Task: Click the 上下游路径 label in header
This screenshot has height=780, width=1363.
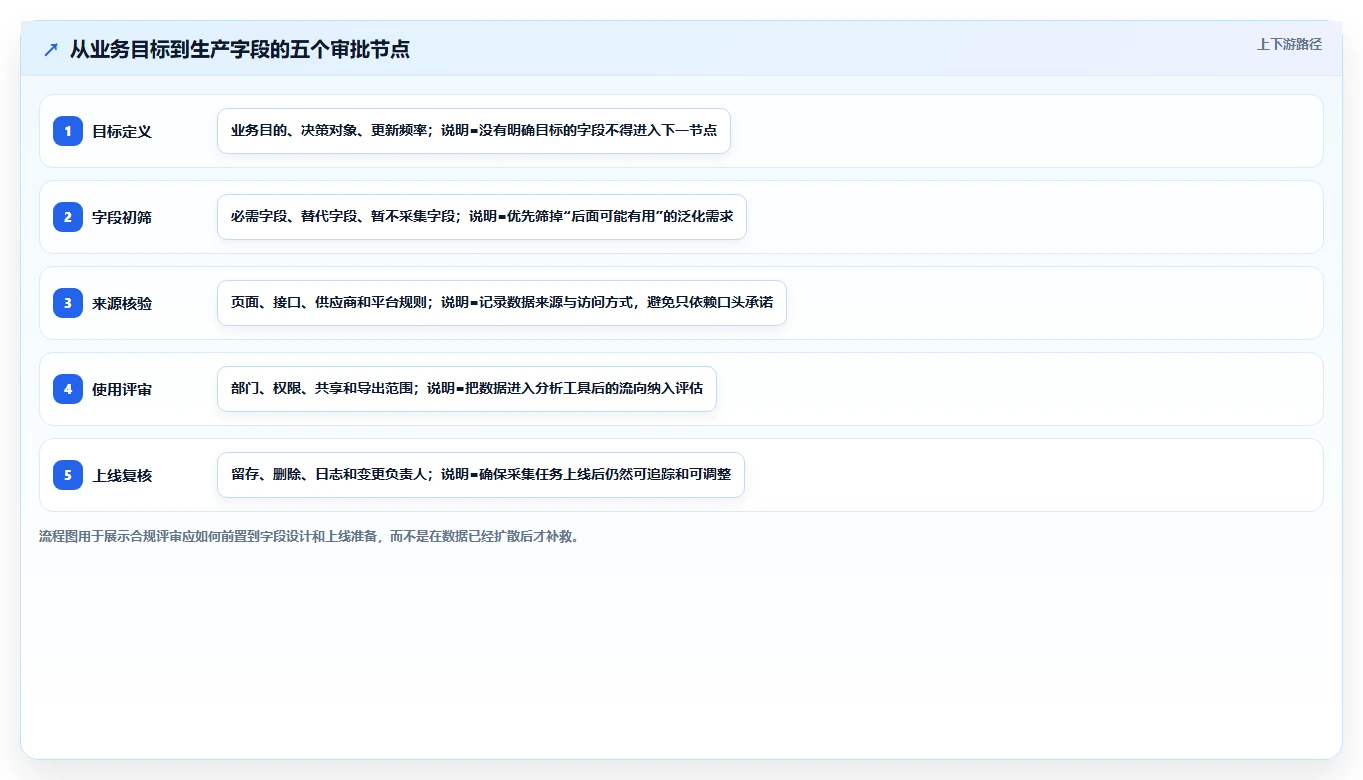Action: (1289, 44)
